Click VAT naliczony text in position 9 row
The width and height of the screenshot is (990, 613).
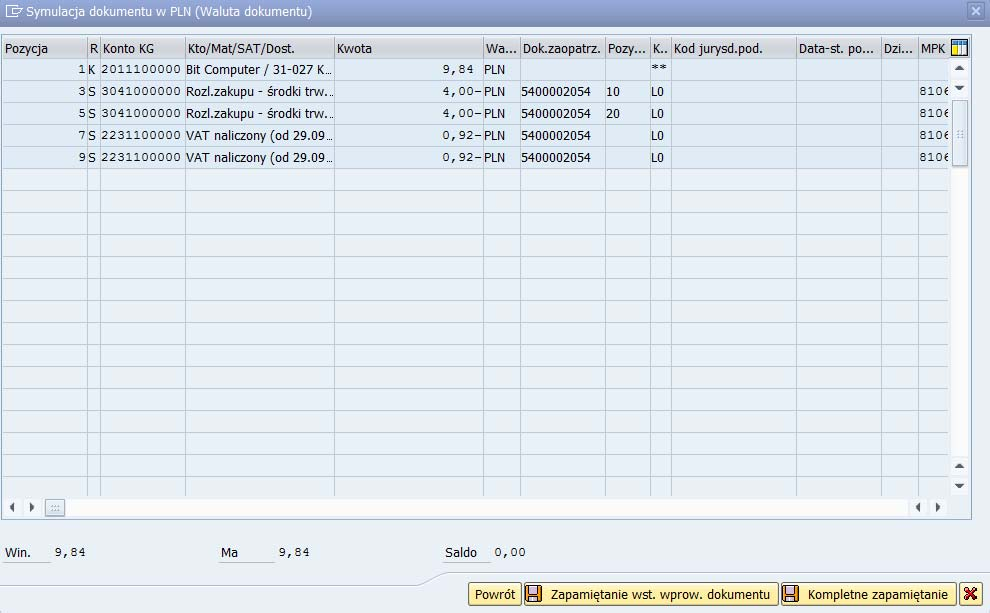pos(259,158)
